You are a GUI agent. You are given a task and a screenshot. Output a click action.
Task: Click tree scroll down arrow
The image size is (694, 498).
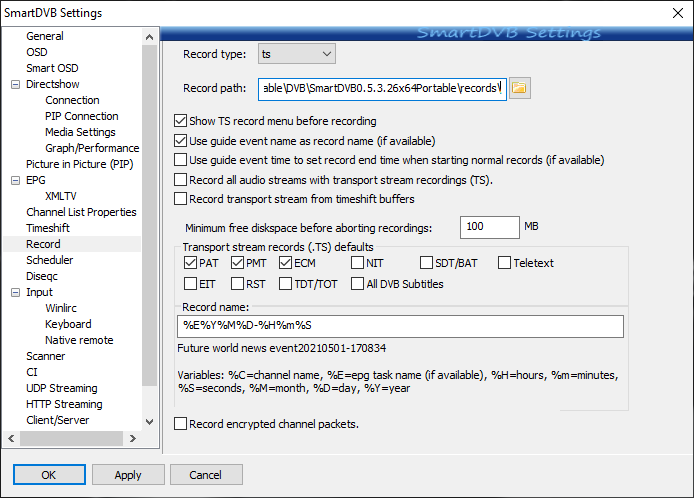coord(150,421)
